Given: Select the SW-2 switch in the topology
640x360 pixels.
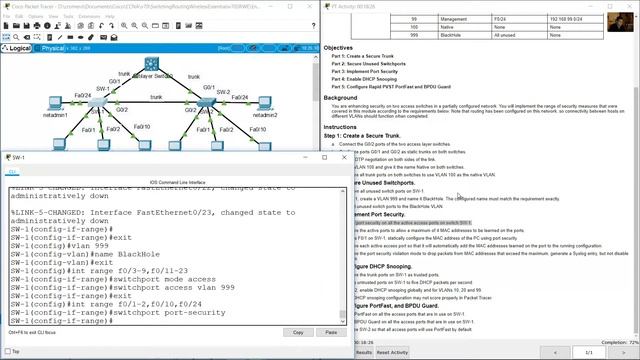Looking at the screenshot, I should click(206, 102).
